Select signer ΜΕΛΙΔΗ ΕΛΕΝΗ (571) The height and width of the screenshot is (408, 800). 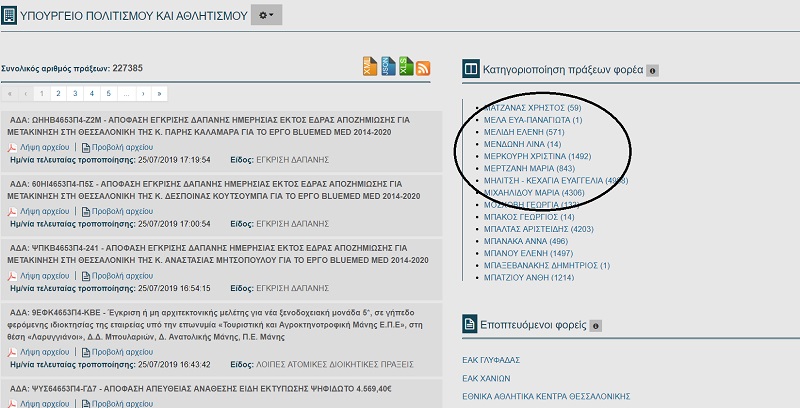pyautogui.click(x=524, y=132)
